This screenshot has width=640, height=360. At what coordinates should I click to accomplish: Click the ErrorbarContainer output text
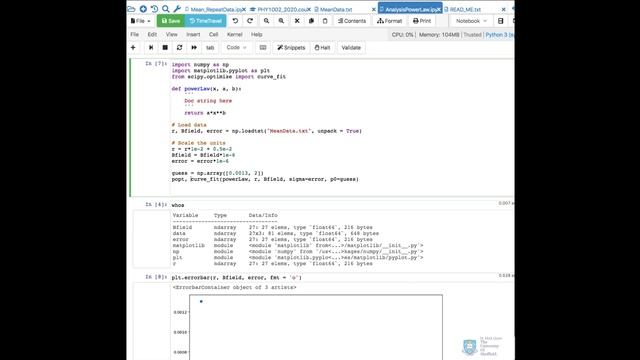pyautogui.click(x=234, y=287)
